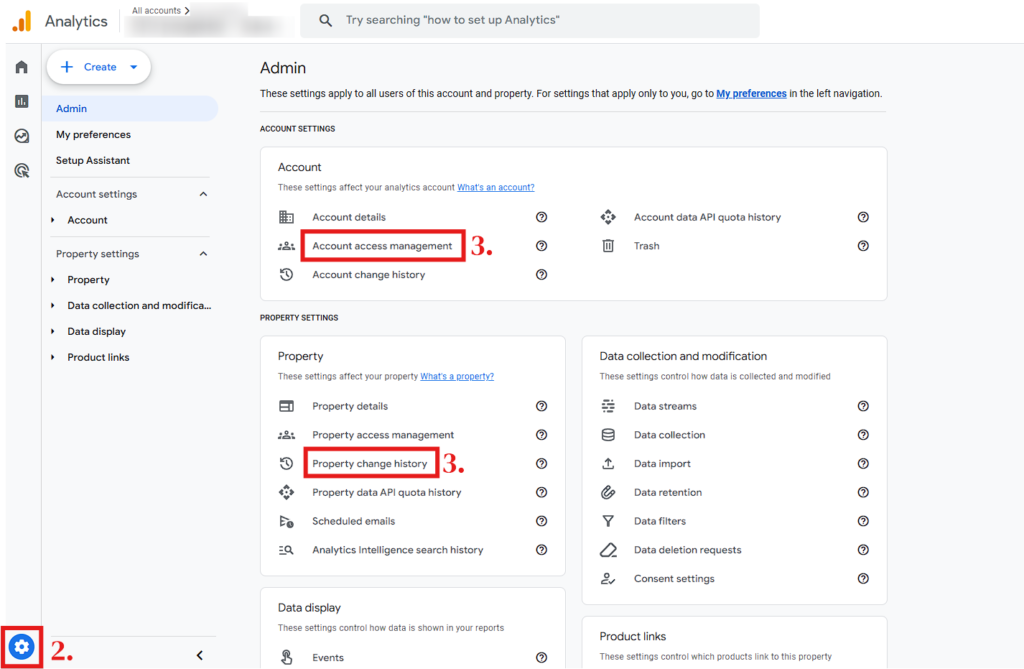Image resolution: width=1024 pixels, height=669 pixels.
Task: Click the search magnifier icon
Action: click(x=325, y=20)
